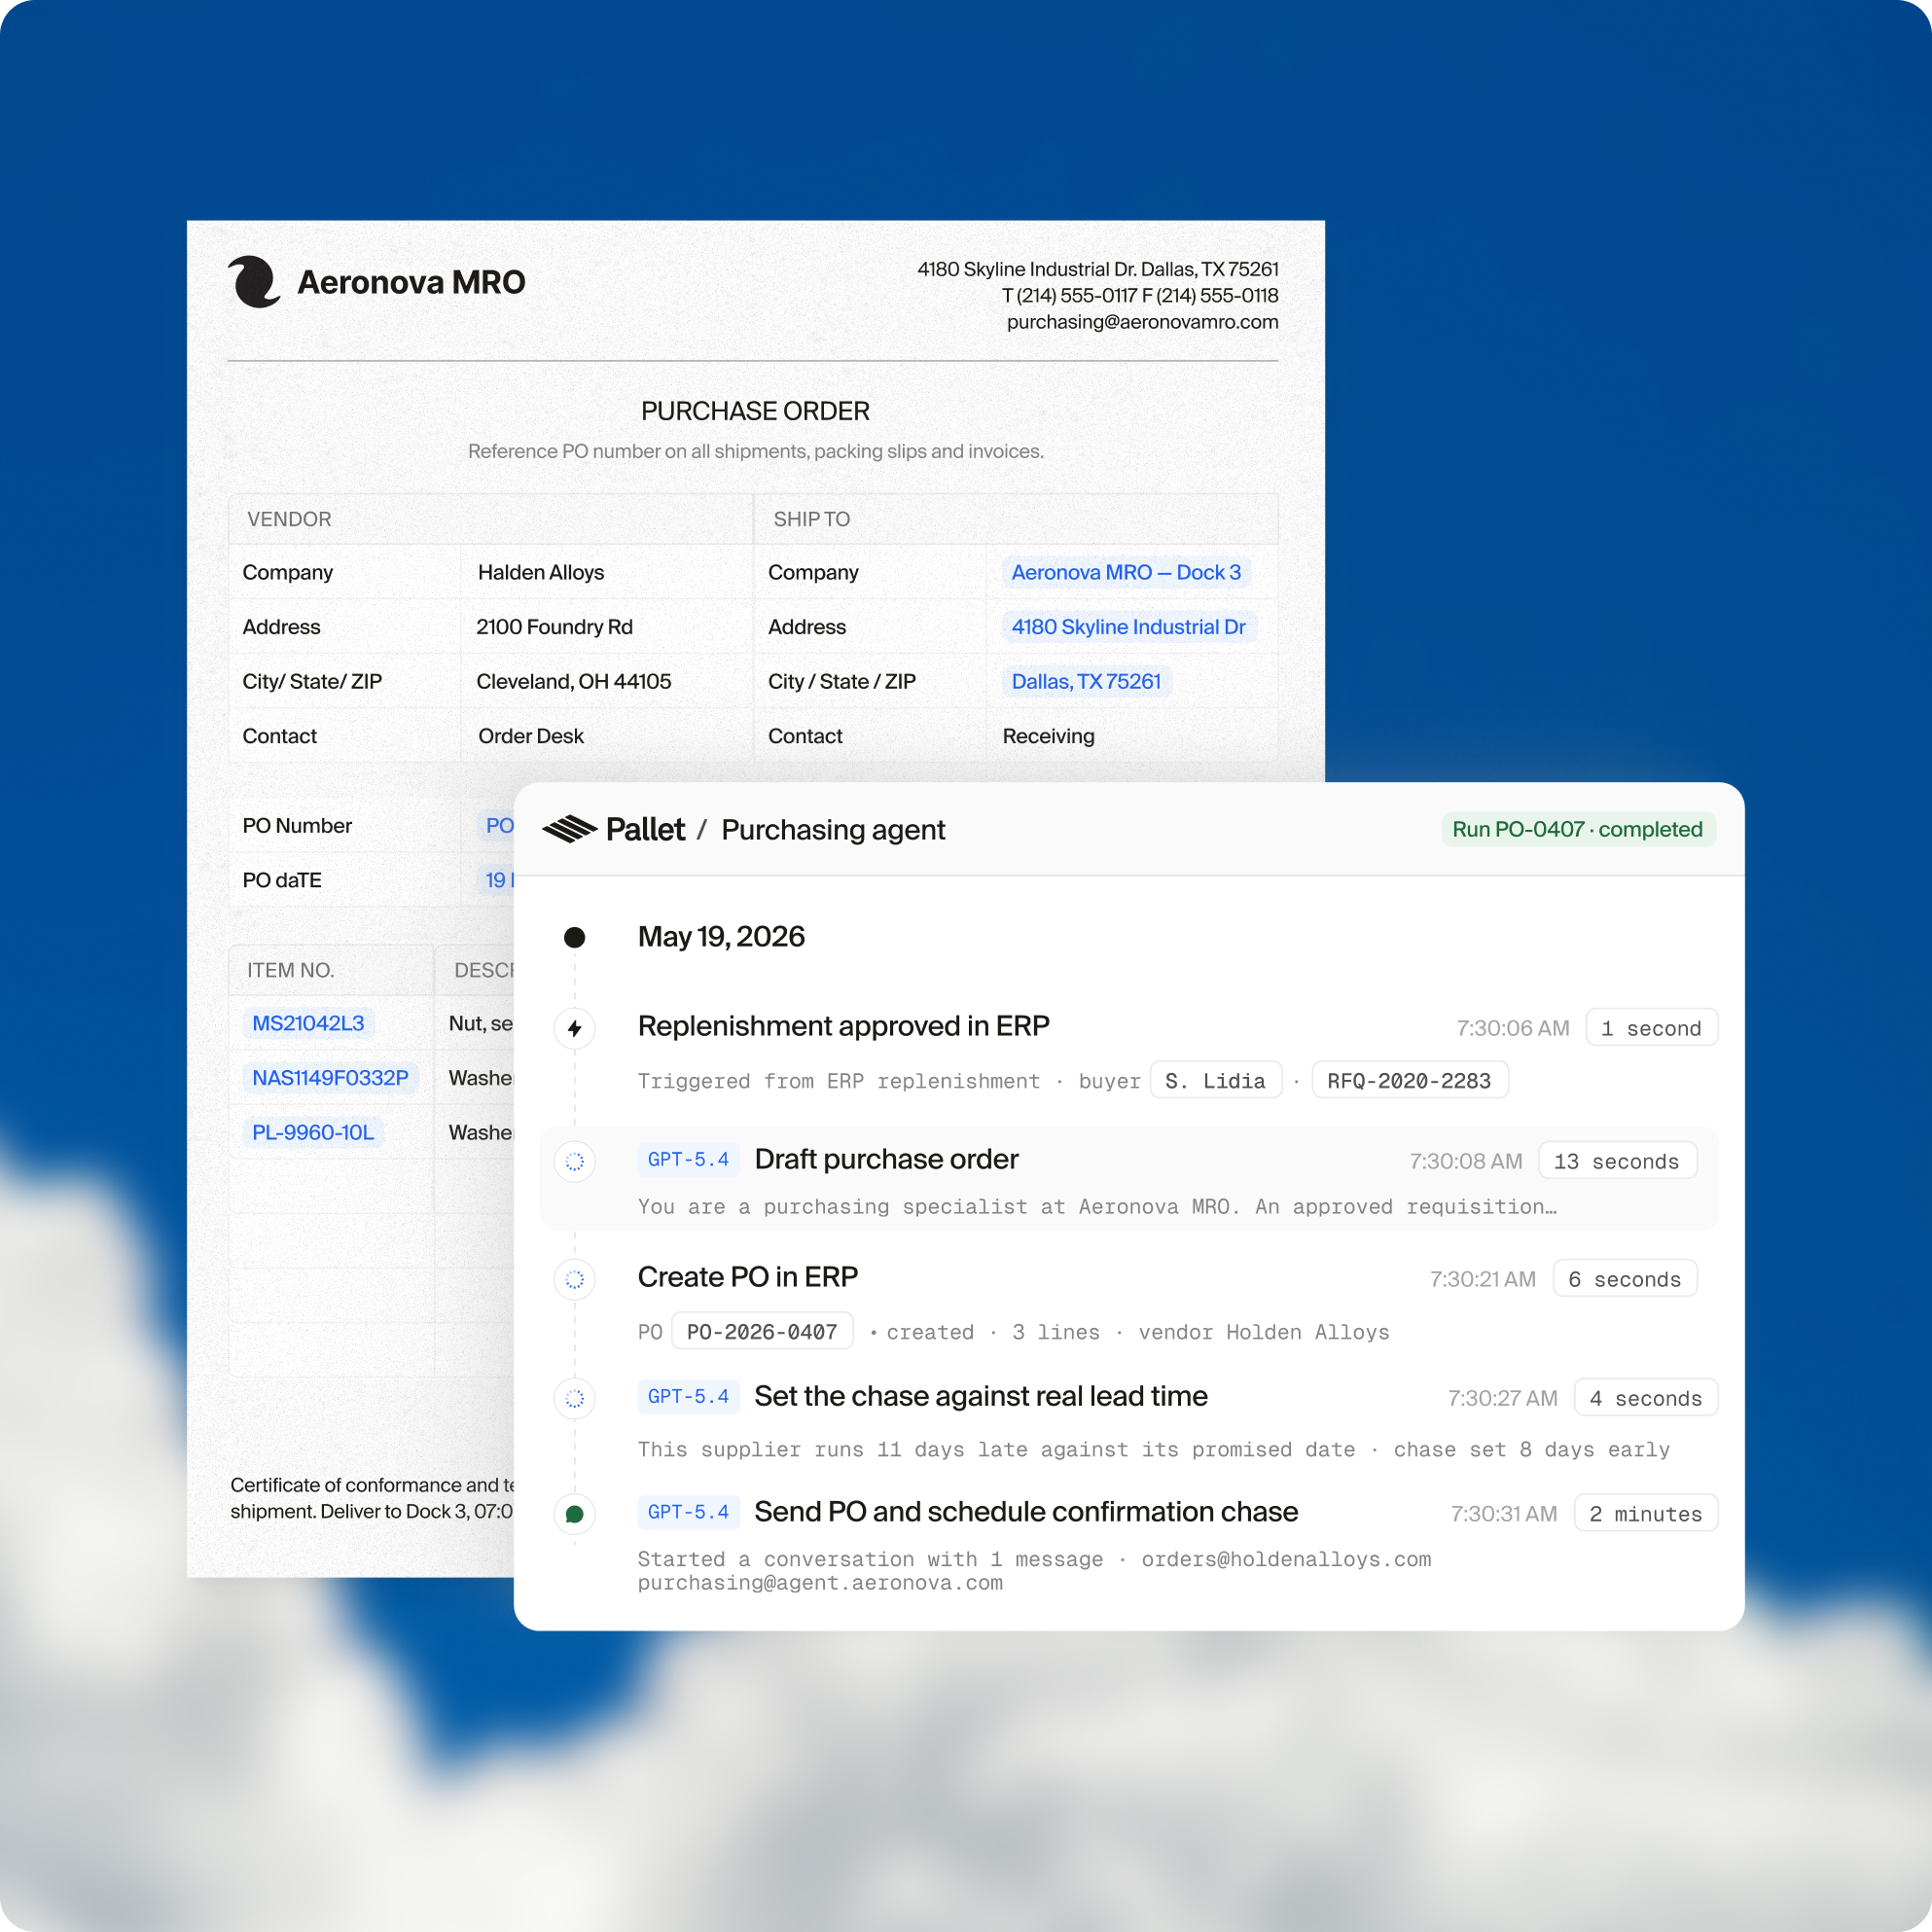Click the PO-2026-0407 number chip
This screenshot has height=1932, width=1932.
coord(762,1331)
